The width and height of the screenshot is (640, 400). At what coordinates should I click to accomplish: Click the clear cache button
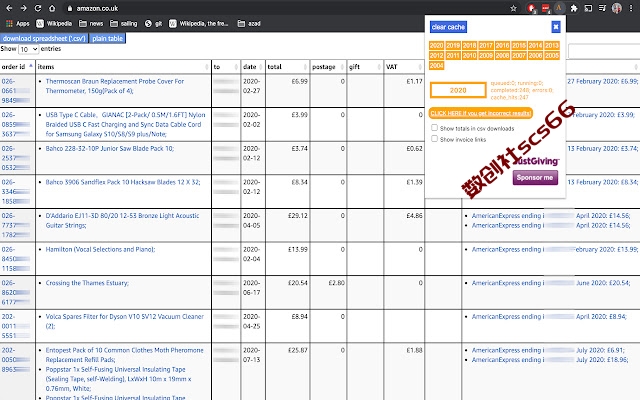click(x=448, y=27)
